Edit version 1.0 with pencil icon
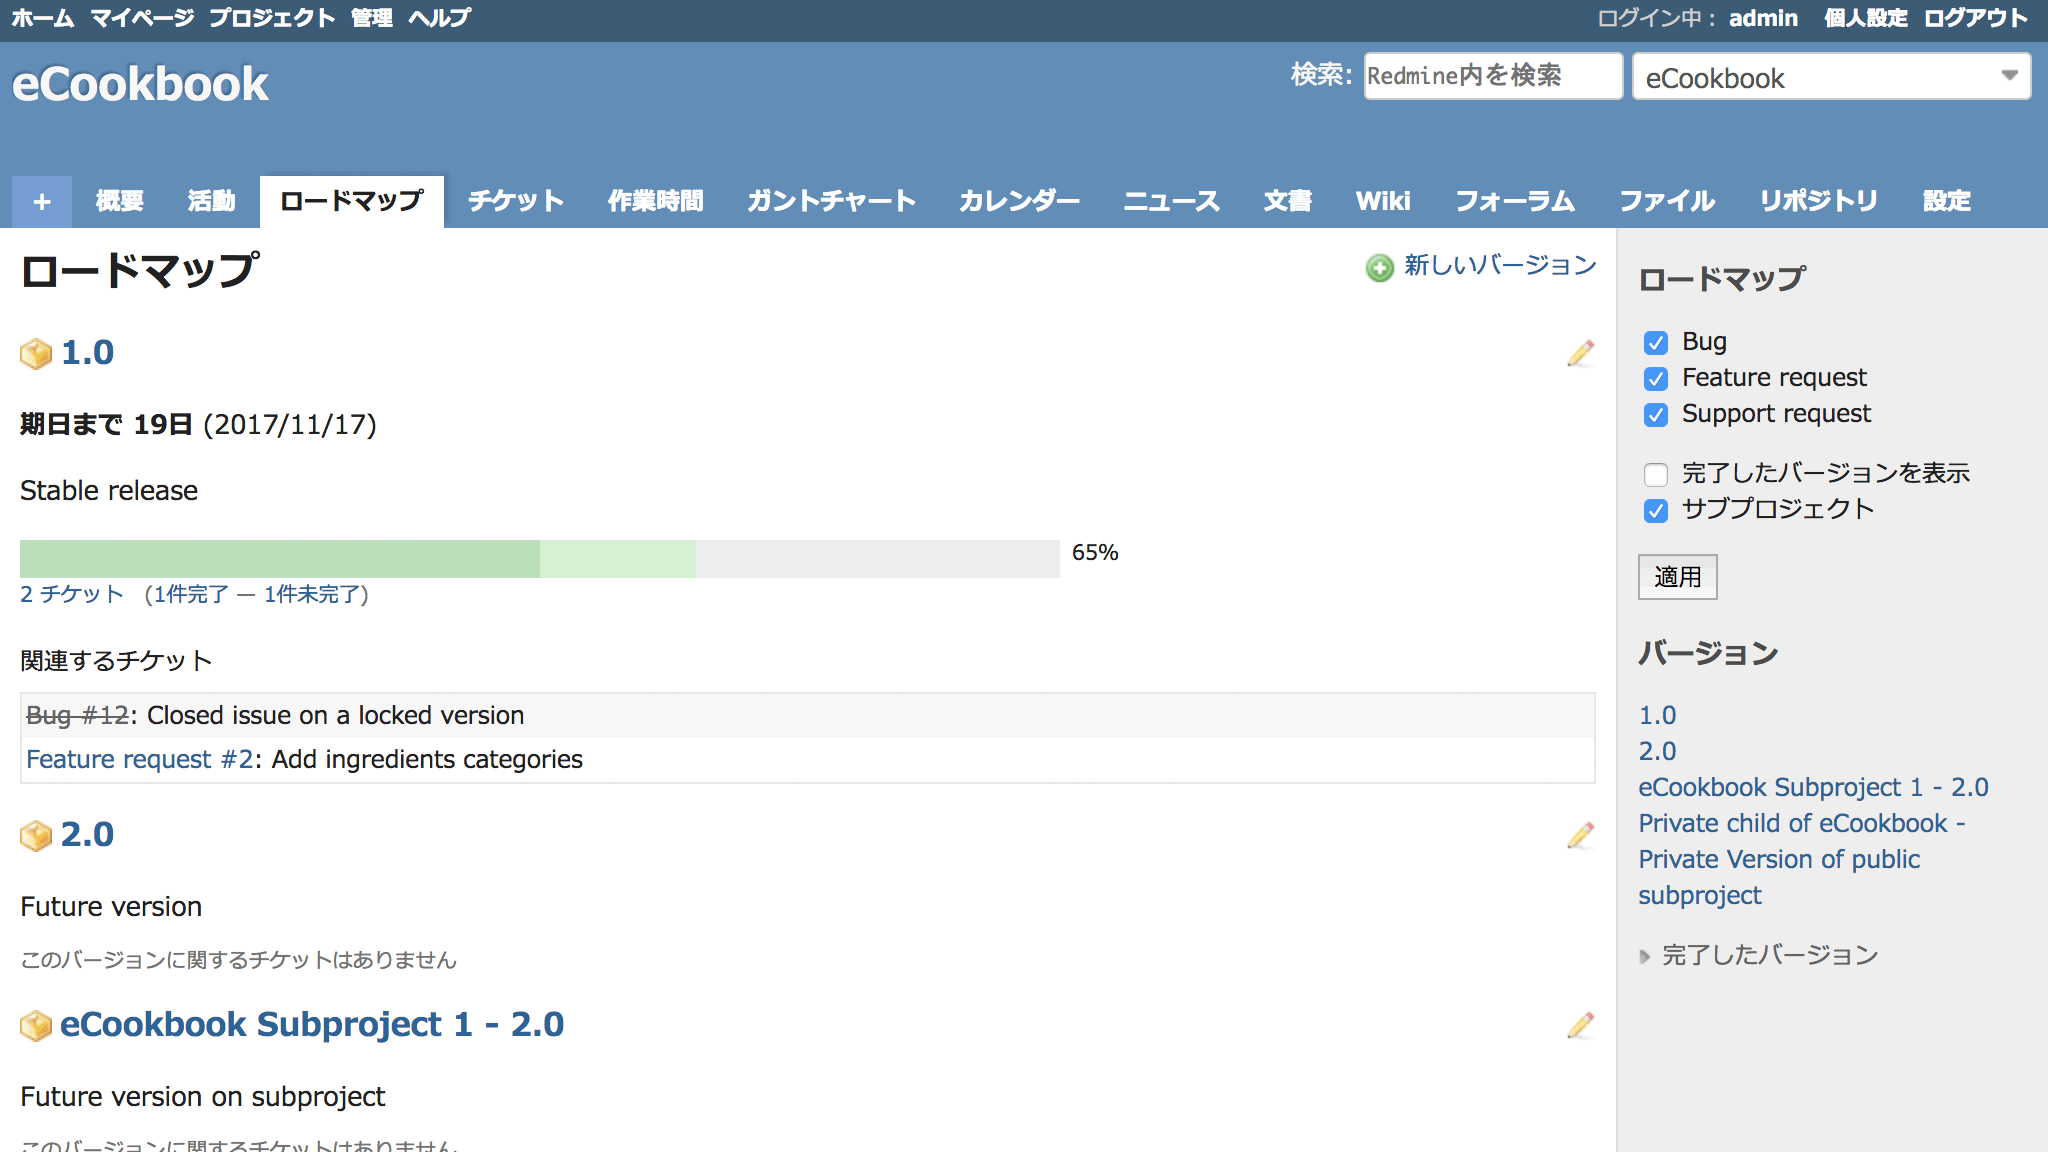This screenshot has width=2048, height=1152. pyautogui.click(x=1580, y=354)
